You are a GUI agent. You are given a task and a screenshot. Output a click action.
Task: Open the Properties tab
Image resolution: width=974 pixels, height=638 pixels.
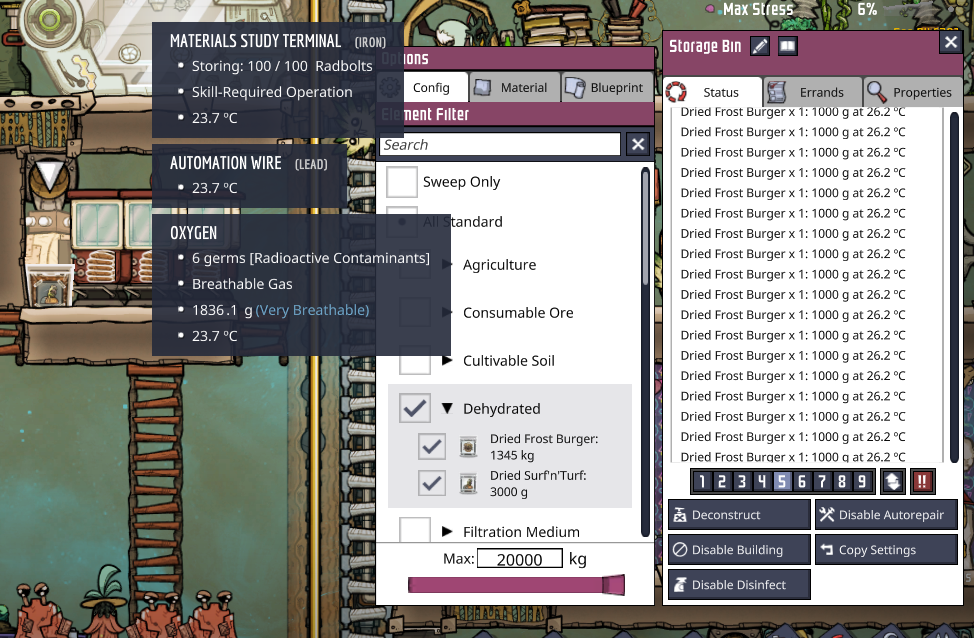point(913,92)
